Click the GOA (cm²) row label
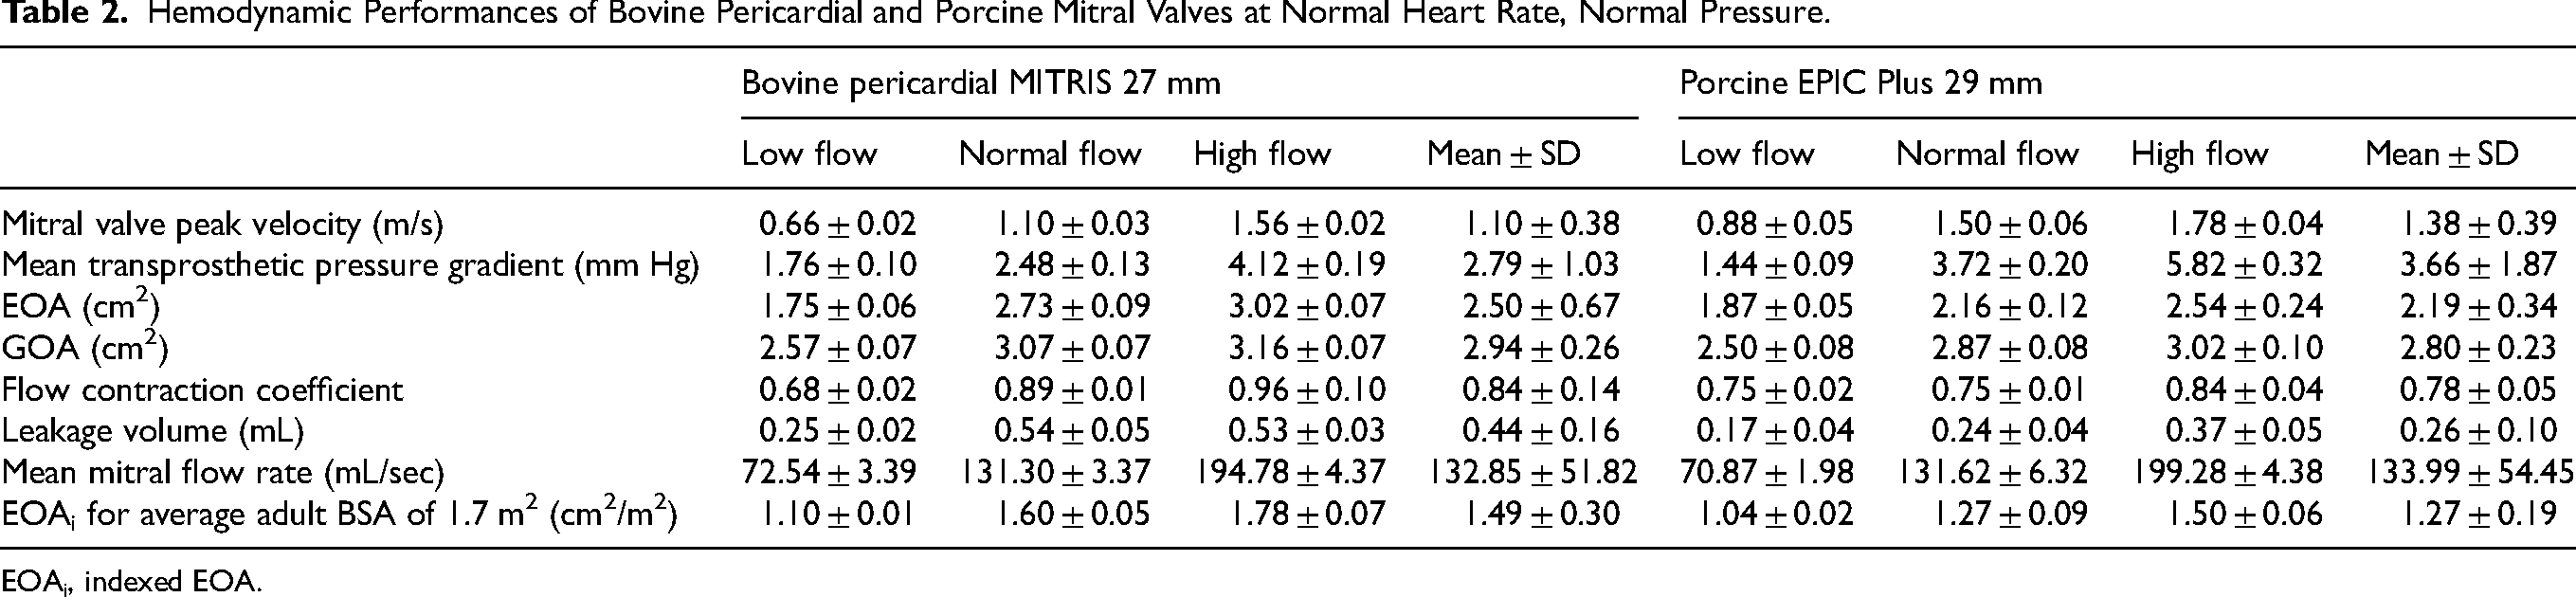2576x597 pixels. point(84,348)
